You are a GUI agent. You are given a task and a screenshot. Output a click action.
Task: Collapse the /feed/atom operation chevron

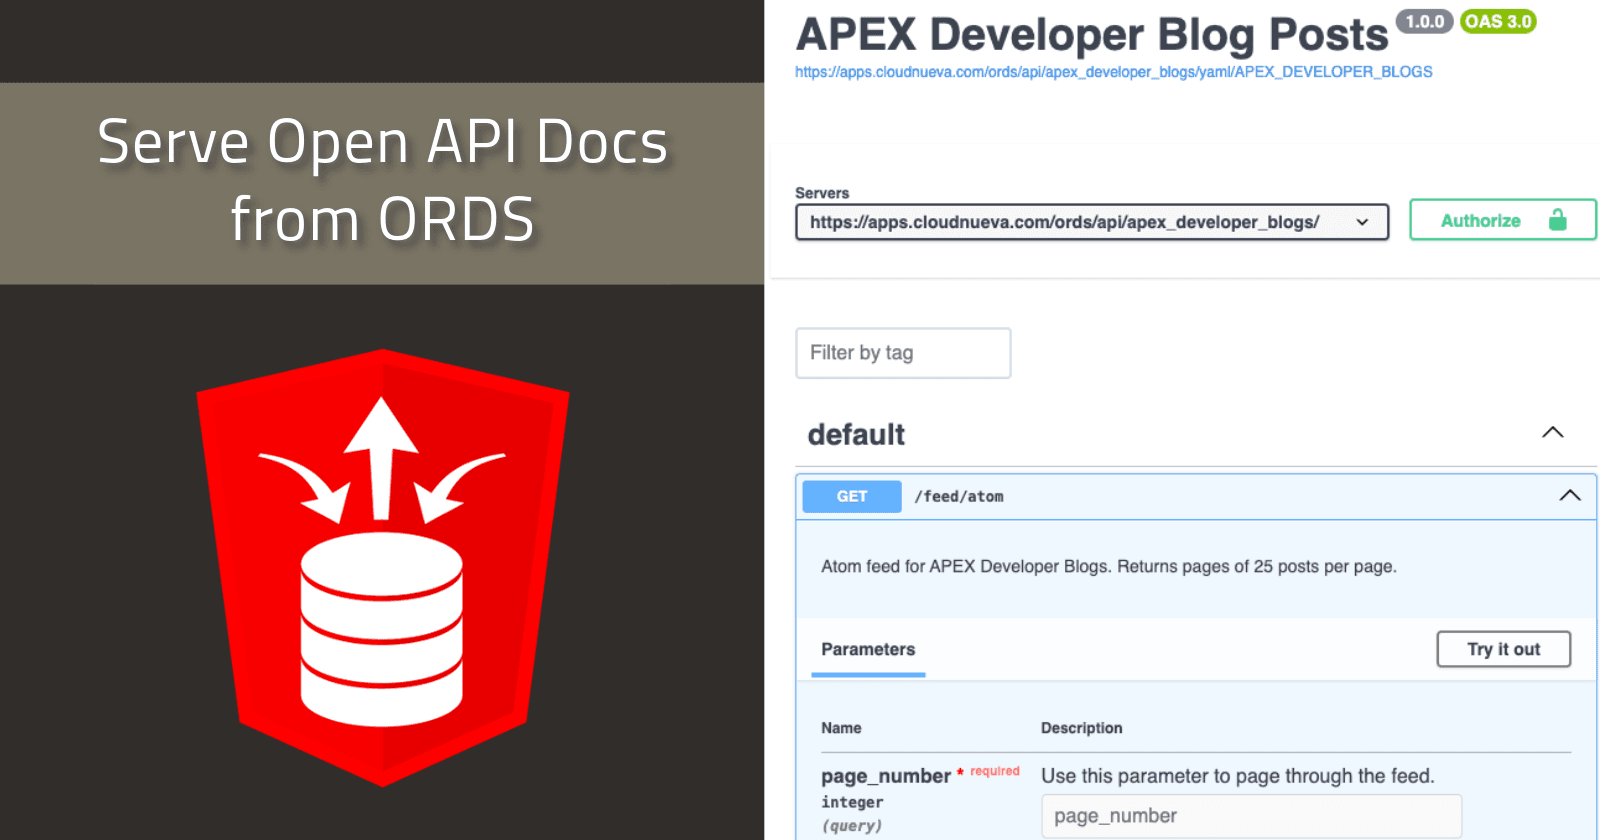pos(1570,495)
